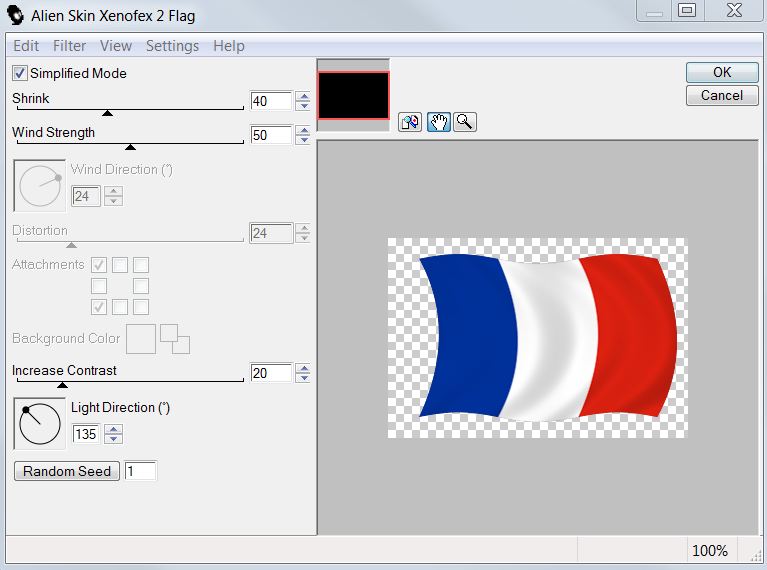Click the Increase Contrast slider handle
This screenshot has height=570, width=767.
coord(62,385)
